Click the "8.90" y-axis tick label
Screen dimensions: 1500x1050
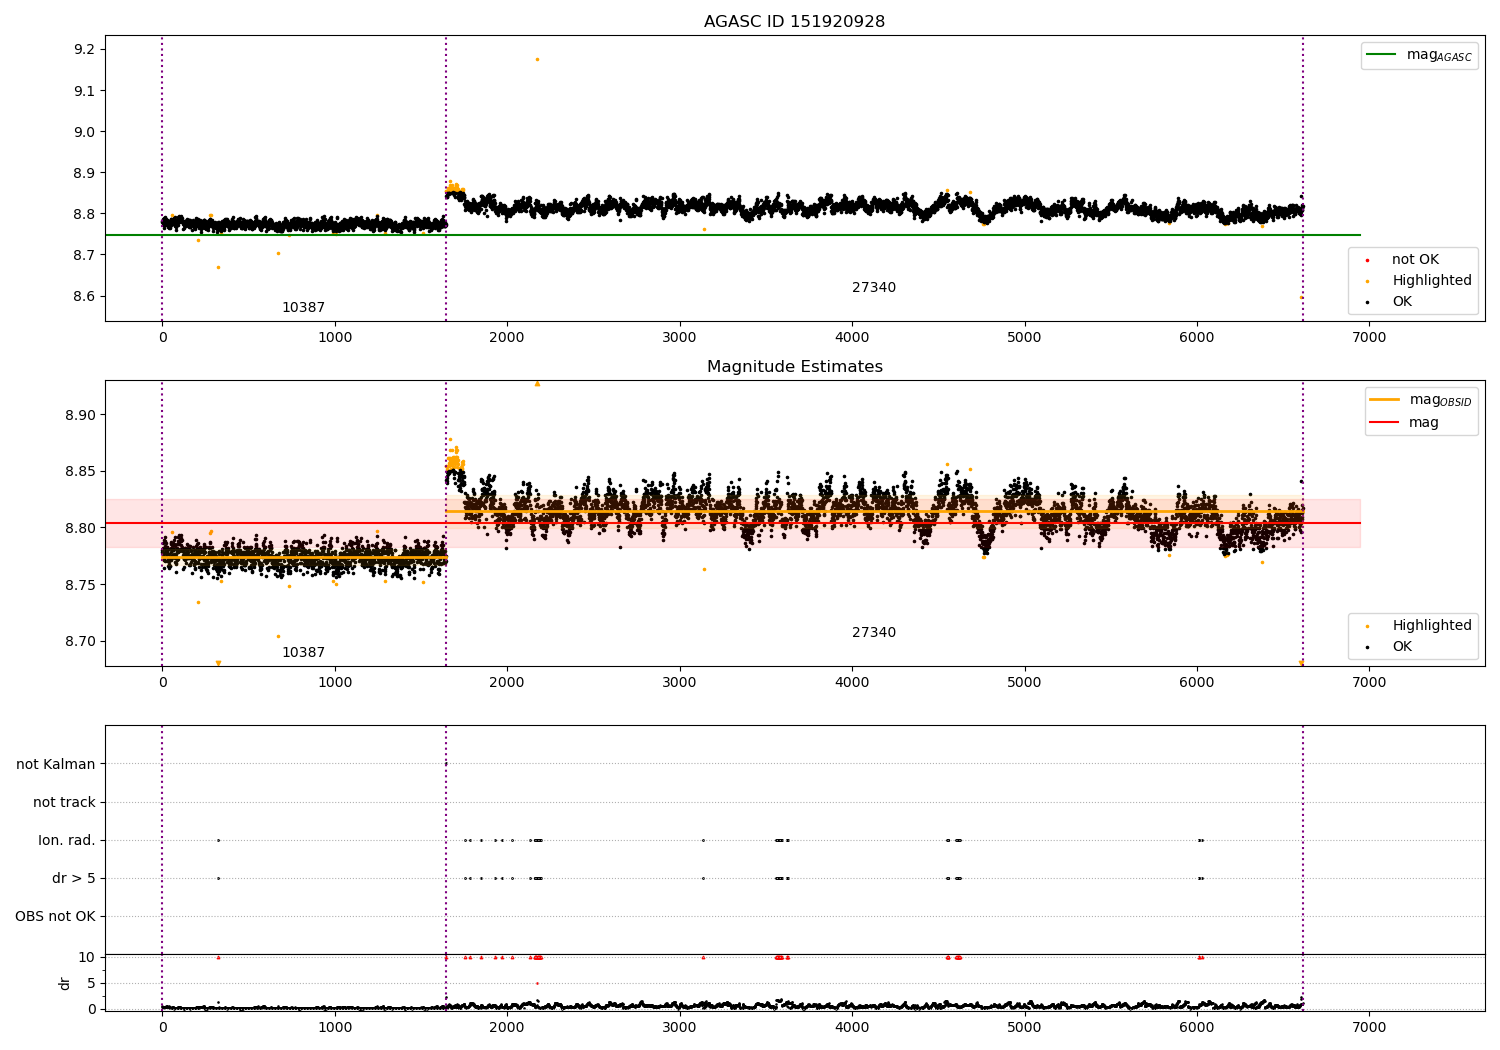click(x=80, y=416)
